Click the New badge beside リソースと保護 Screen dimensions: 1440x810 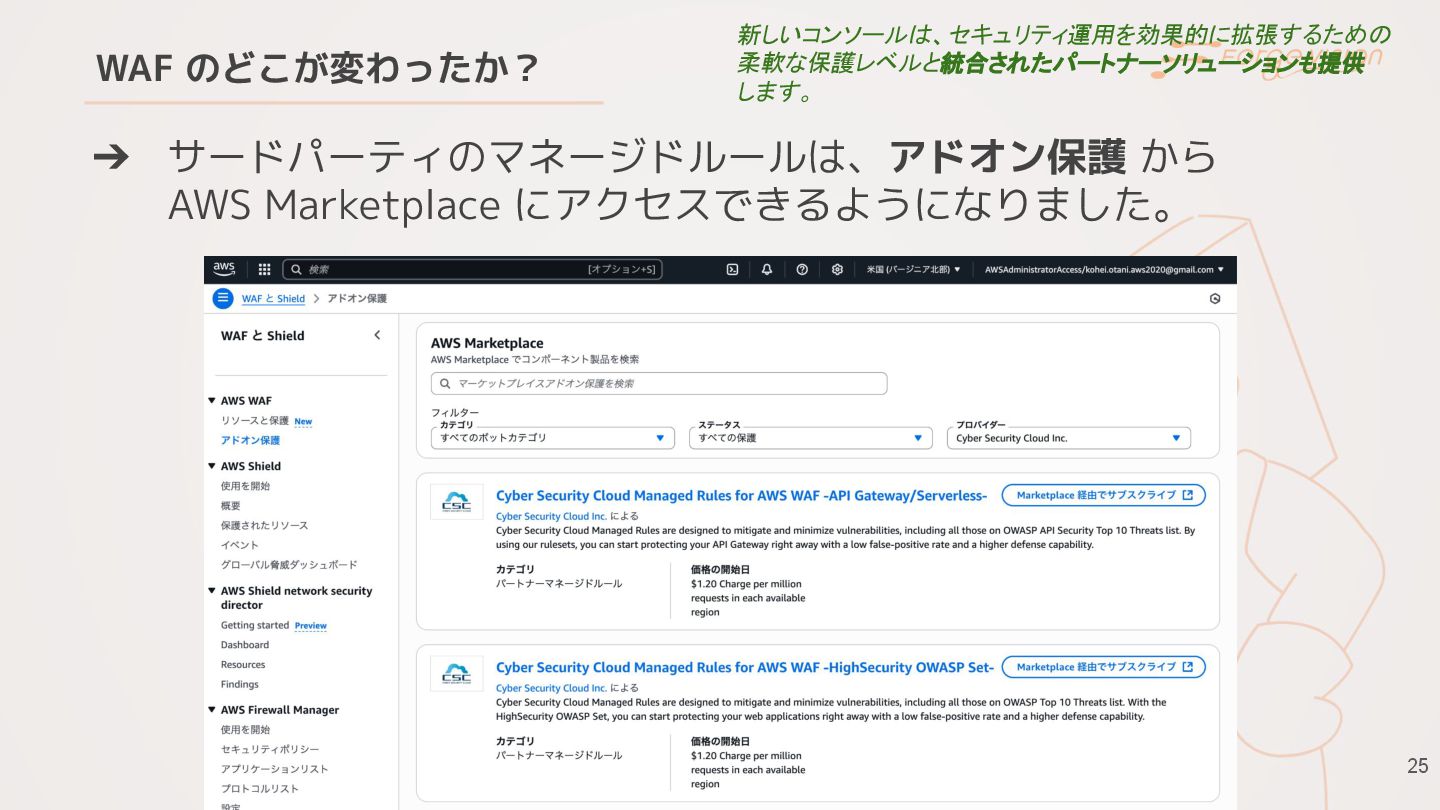pos(303,422)
